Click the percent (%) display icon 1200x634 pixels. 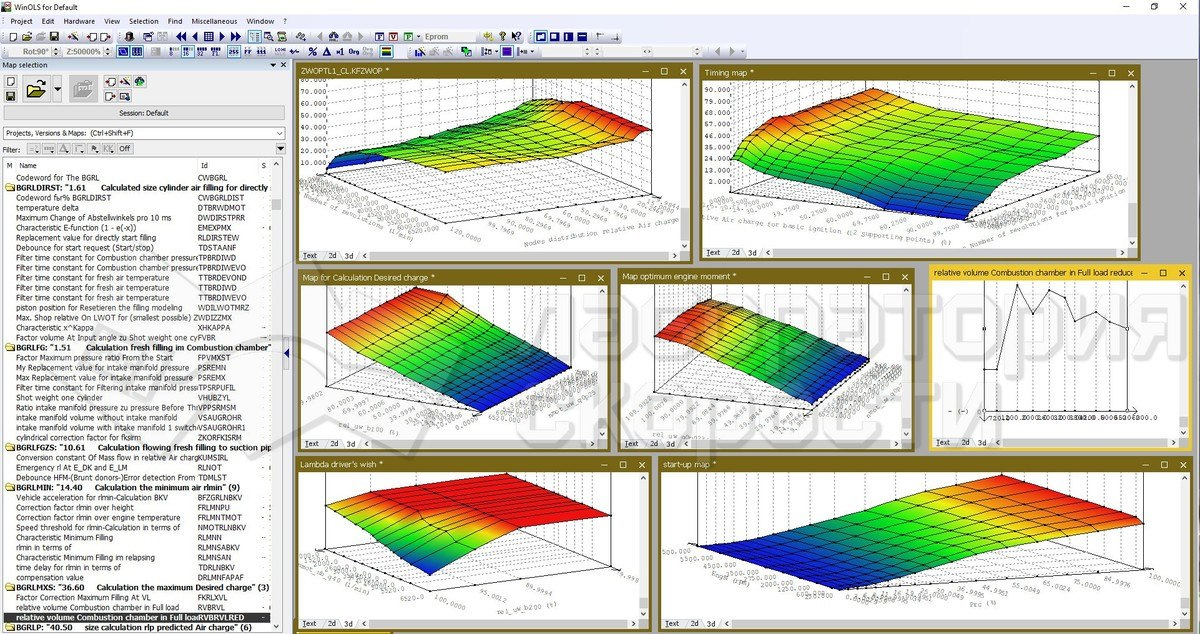(x=312, y=49)
